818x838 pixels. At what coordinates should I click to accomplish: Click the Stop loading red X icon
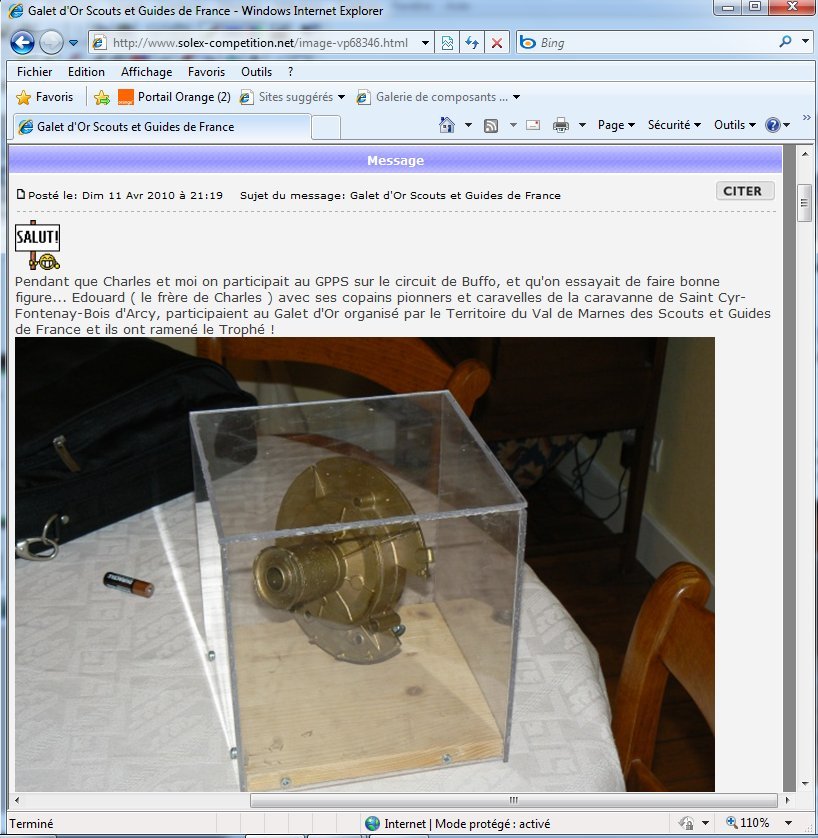497,43
